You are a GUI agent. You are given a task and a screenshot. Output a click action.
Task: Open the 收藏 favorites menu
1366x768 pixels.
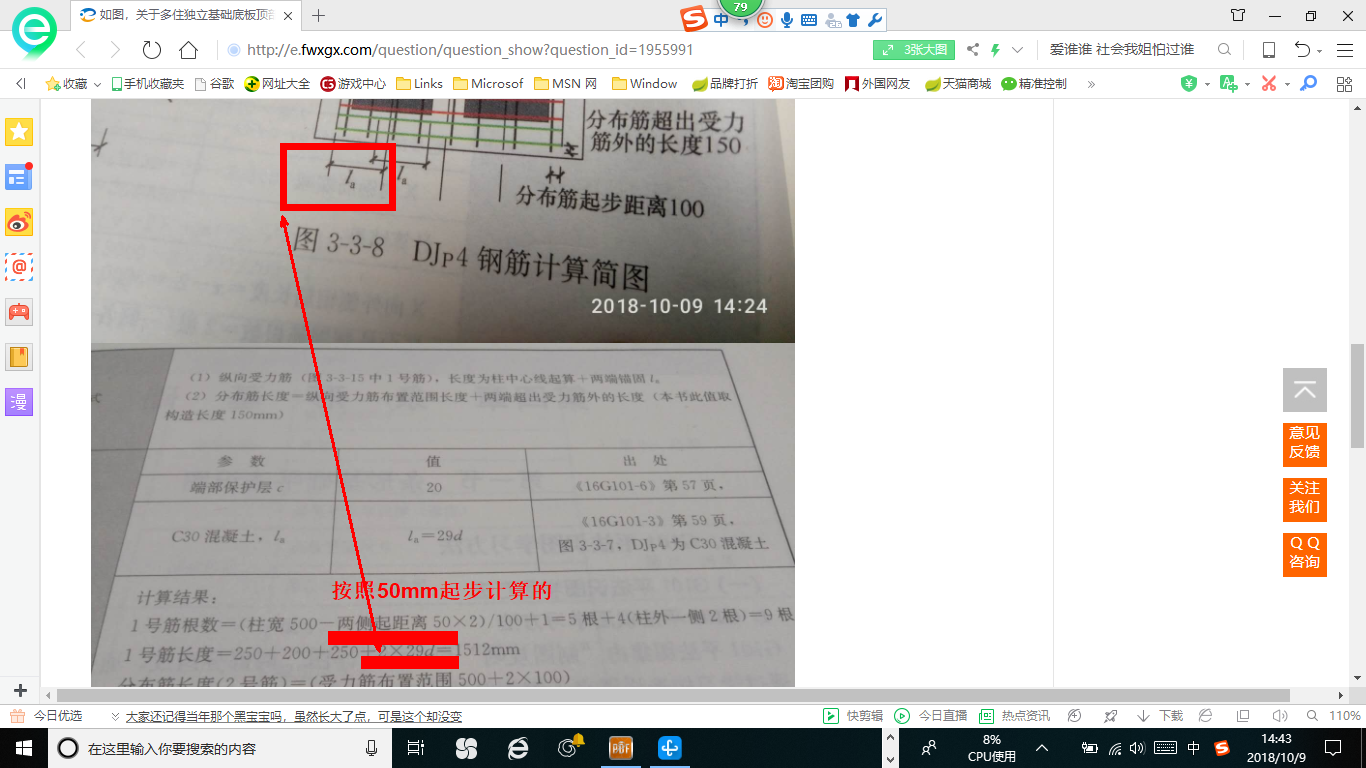pos(73,84)
